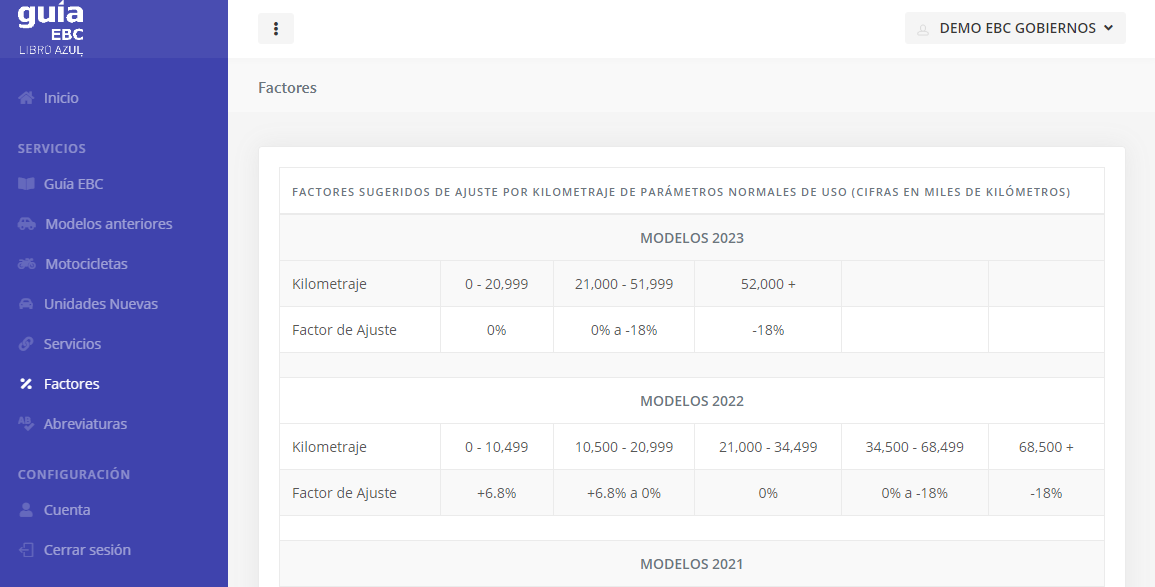
Task: Click the home icon beside Inicio
Action: tap(27, 98)
